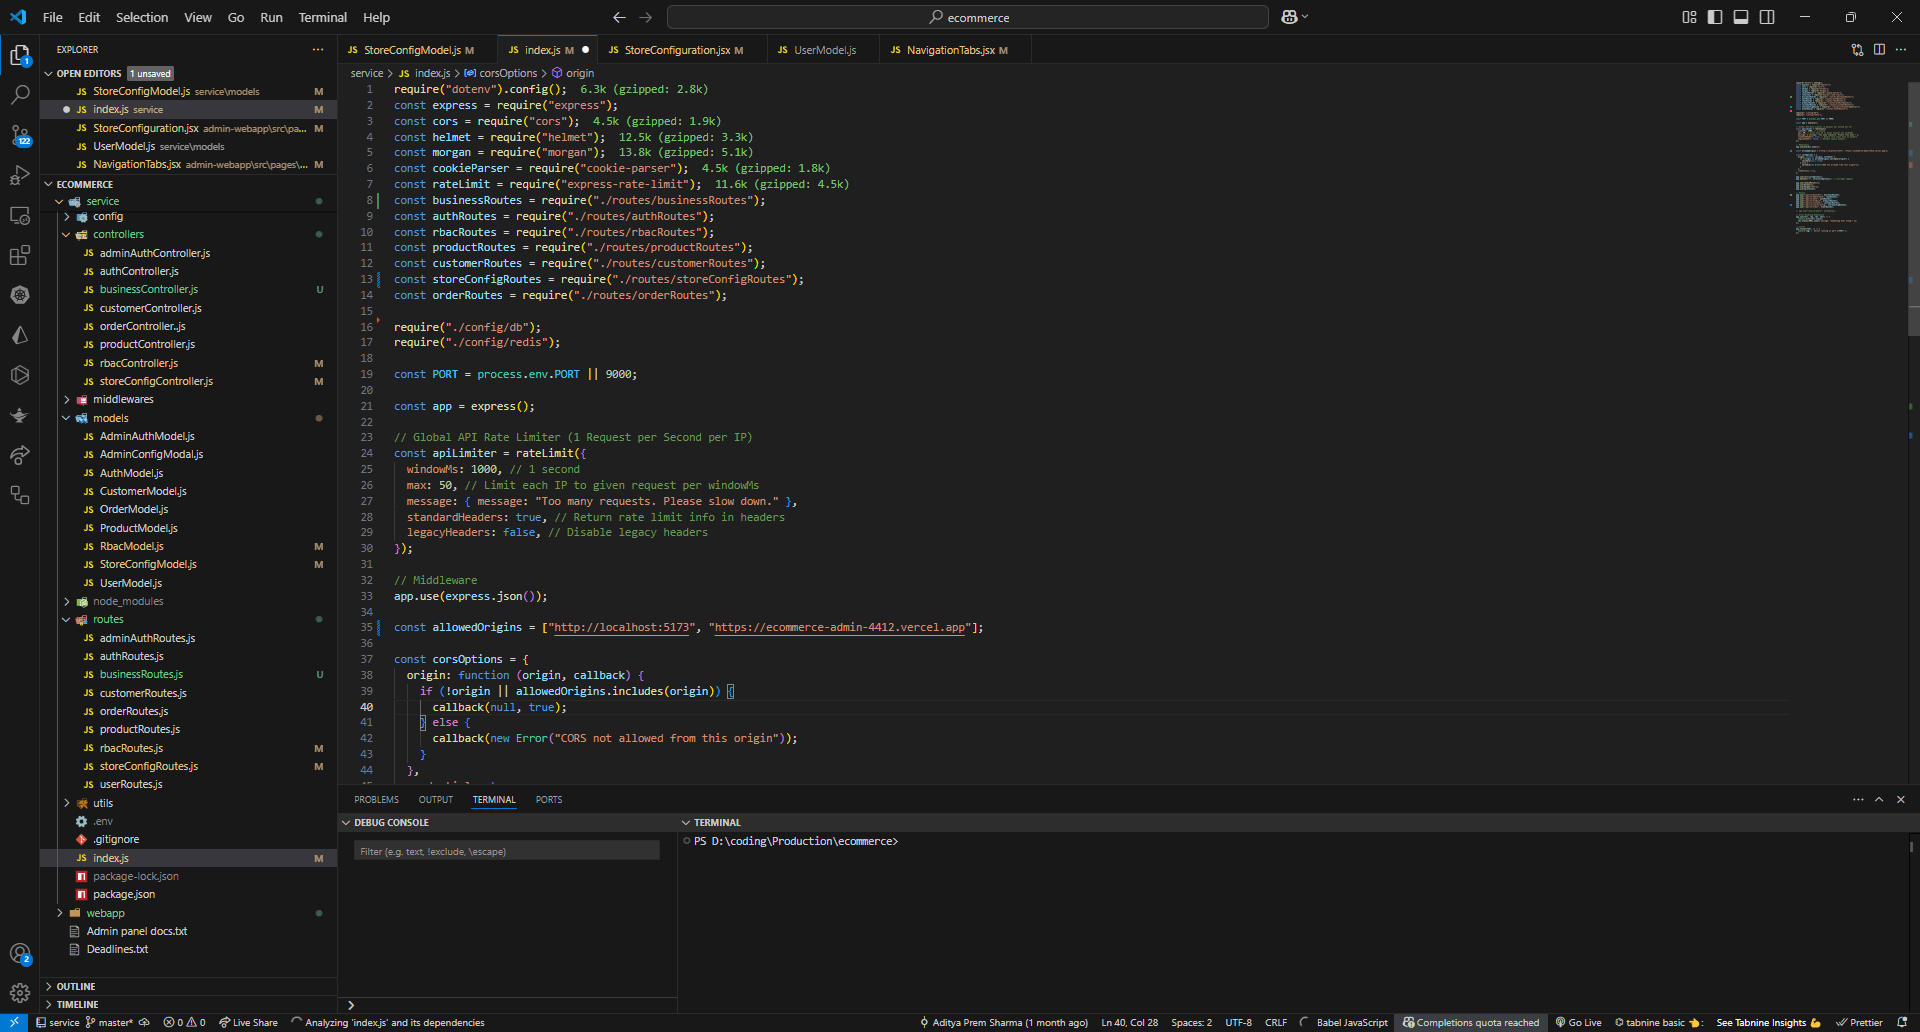Open Source Control view with 122 badge
This screenshot has width=1920, height=1032.
pyautogui.click(x=20, y=135)
